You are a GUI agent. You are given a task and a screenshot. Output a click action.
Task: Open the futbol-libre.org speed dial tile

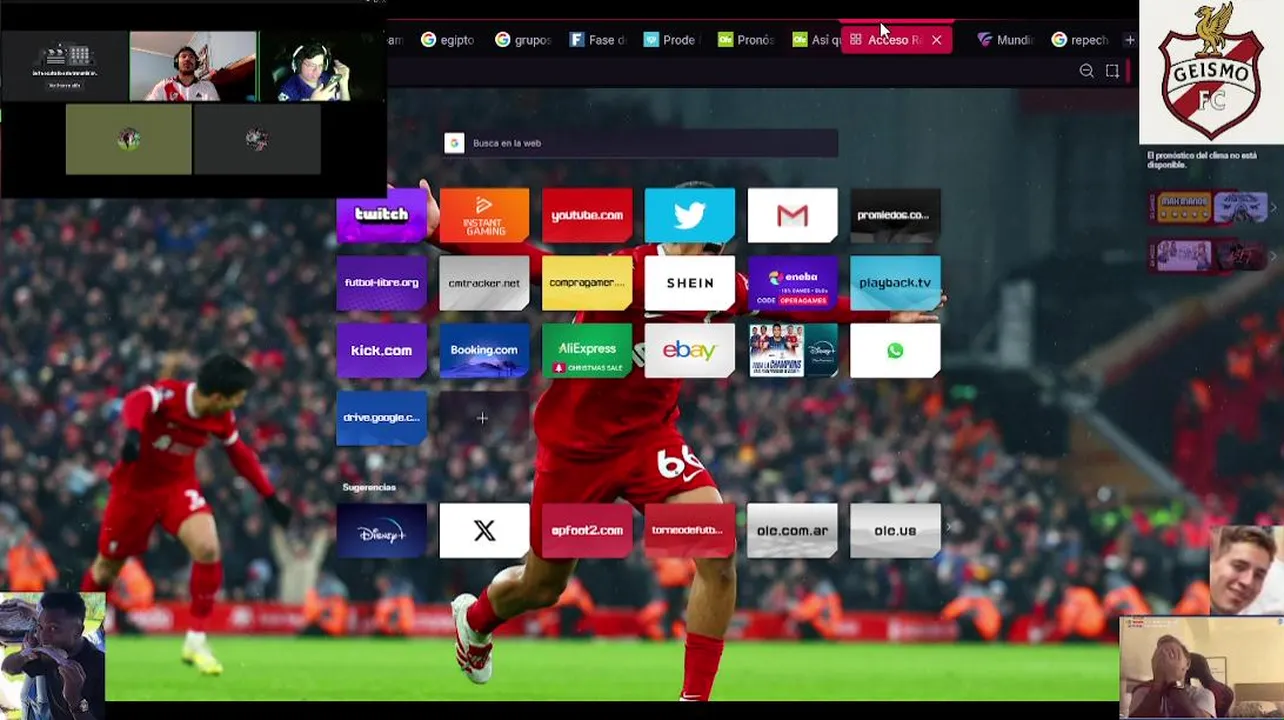click(x=381, y=283)
